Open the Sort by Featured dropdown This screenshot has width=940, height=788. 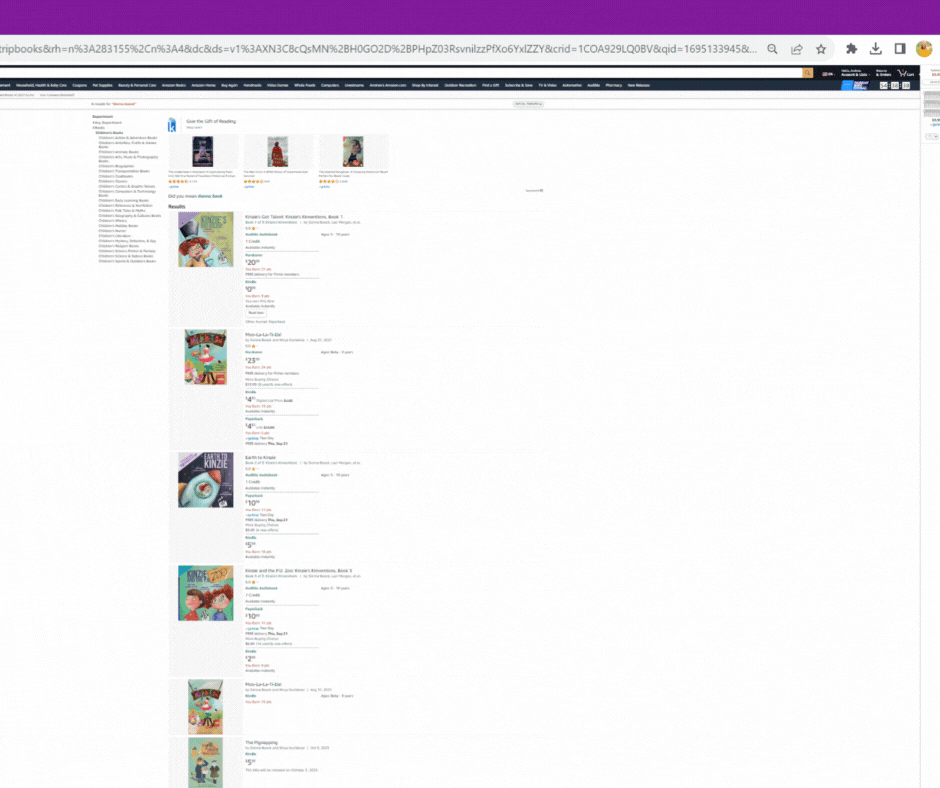(x=528, y=104)
